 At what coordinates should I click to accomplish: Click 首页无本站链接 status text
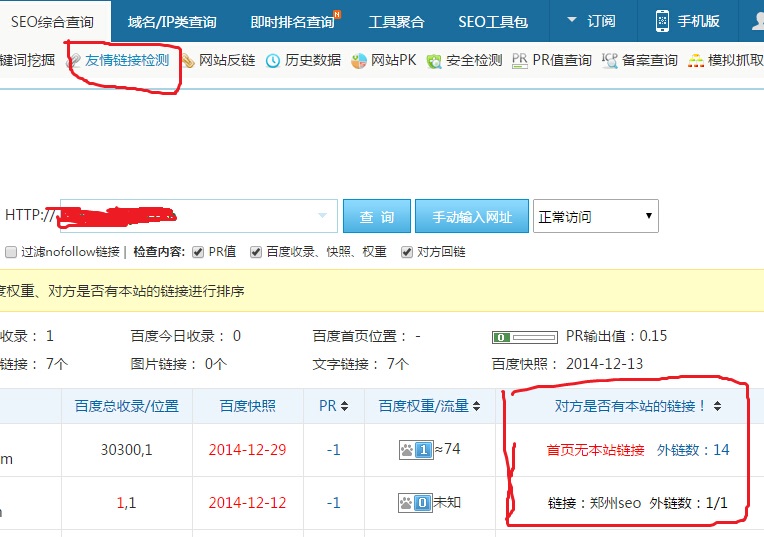click(x=595, y=450)
